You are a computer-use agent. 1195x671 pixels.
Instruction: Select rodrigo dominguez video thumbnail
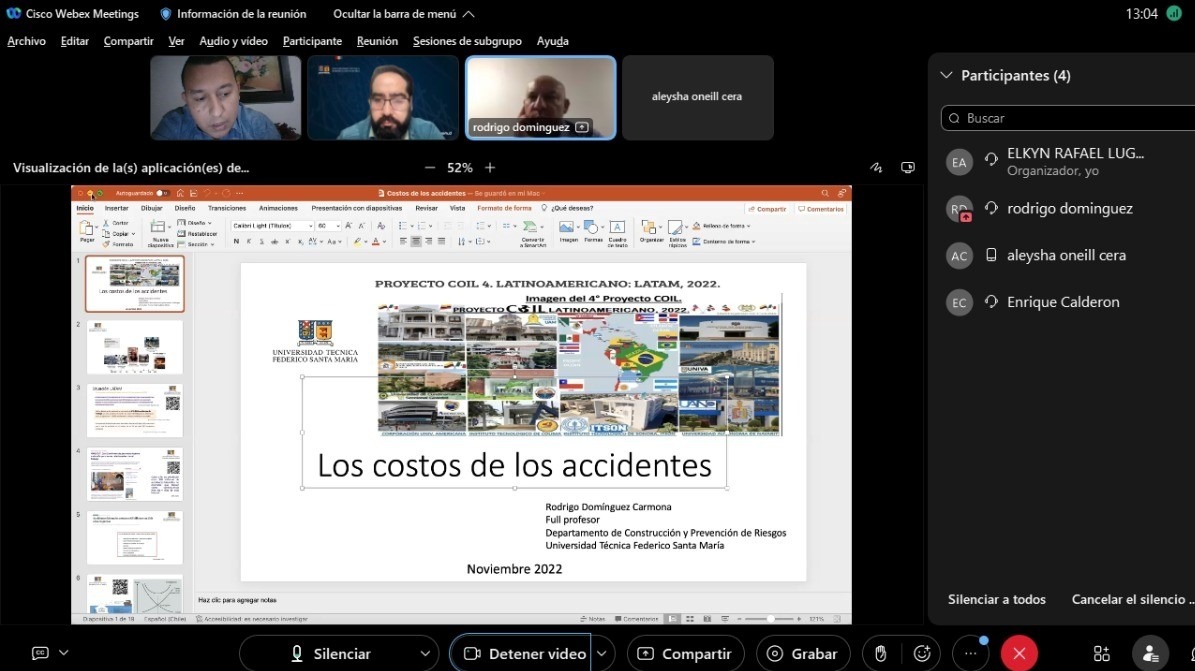[540, 98]
